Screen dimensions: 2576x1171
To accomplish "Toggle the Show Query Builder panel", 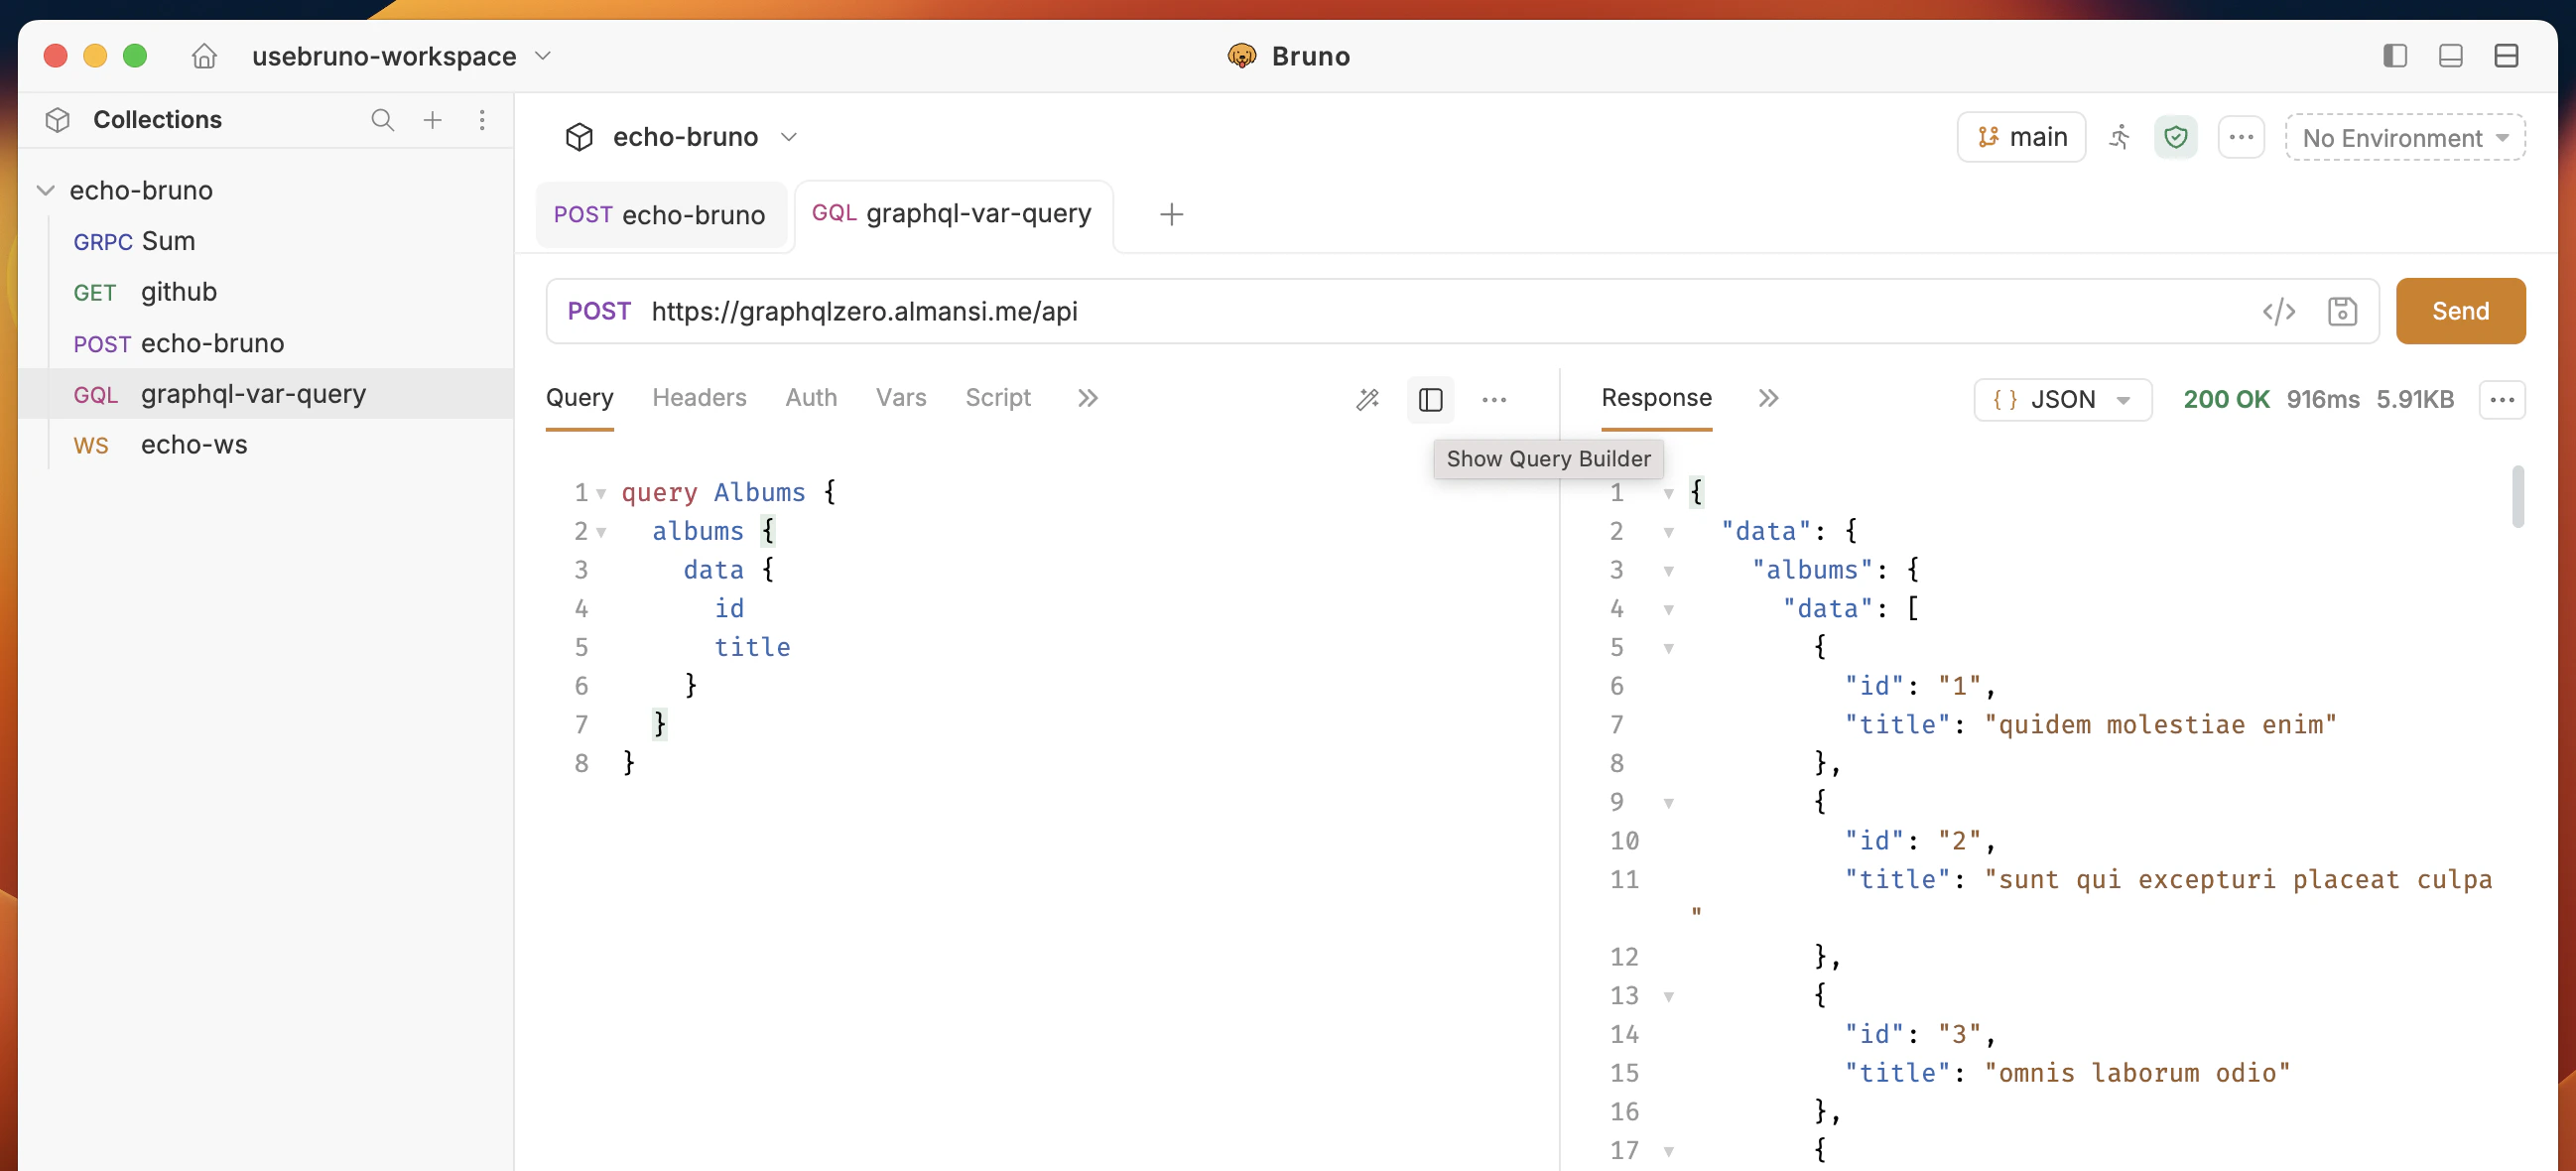I will [x=1430, y=399].
